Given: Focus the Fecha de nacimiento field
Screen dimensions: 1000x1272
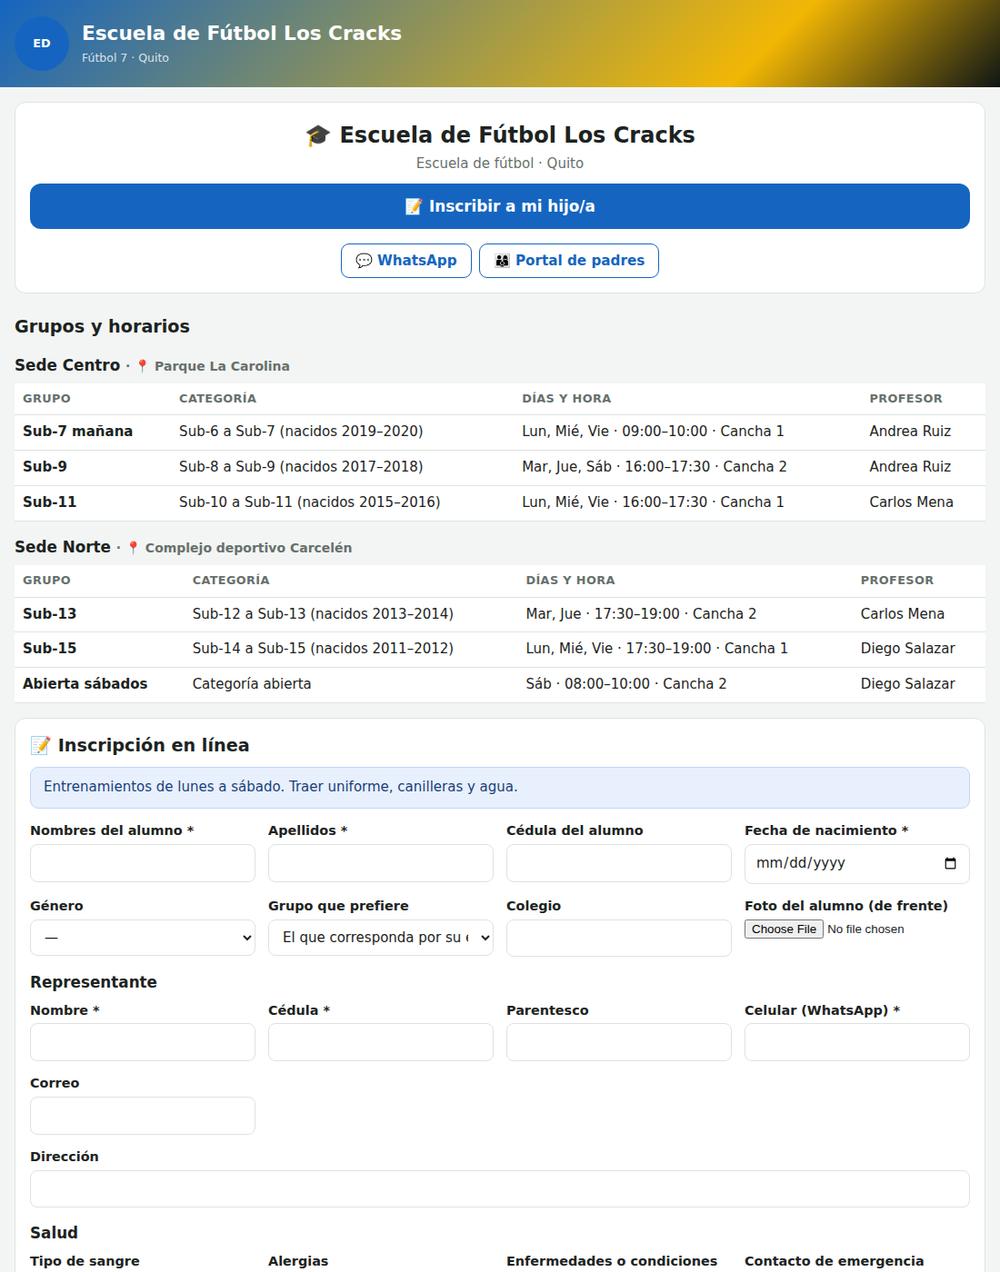Looking at the screenshot, I should 857,863.
